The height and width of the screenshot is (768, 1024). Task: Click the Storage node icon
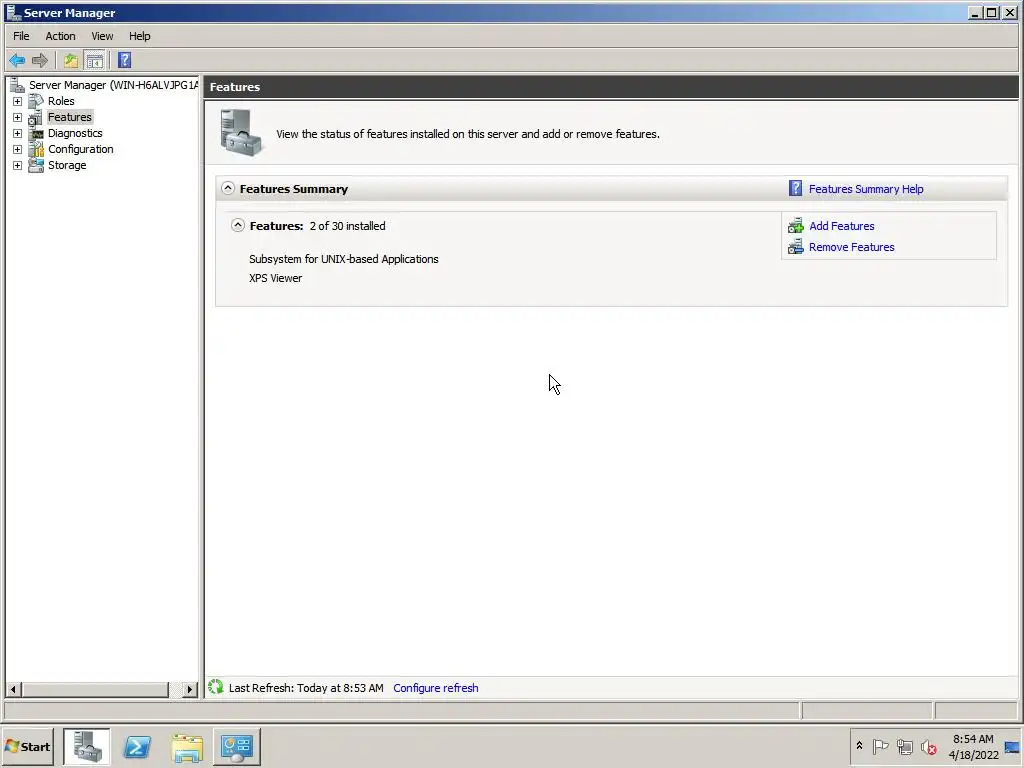pyautogui.click(x=36, y=165)
